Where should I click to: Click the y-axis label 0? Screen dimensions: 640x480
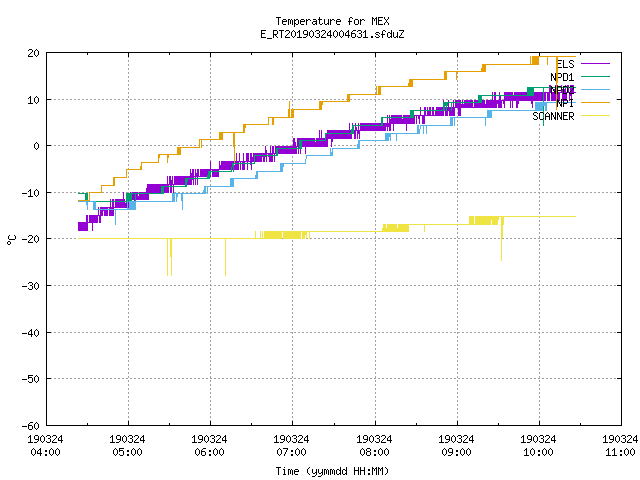(x=36, y=146)
